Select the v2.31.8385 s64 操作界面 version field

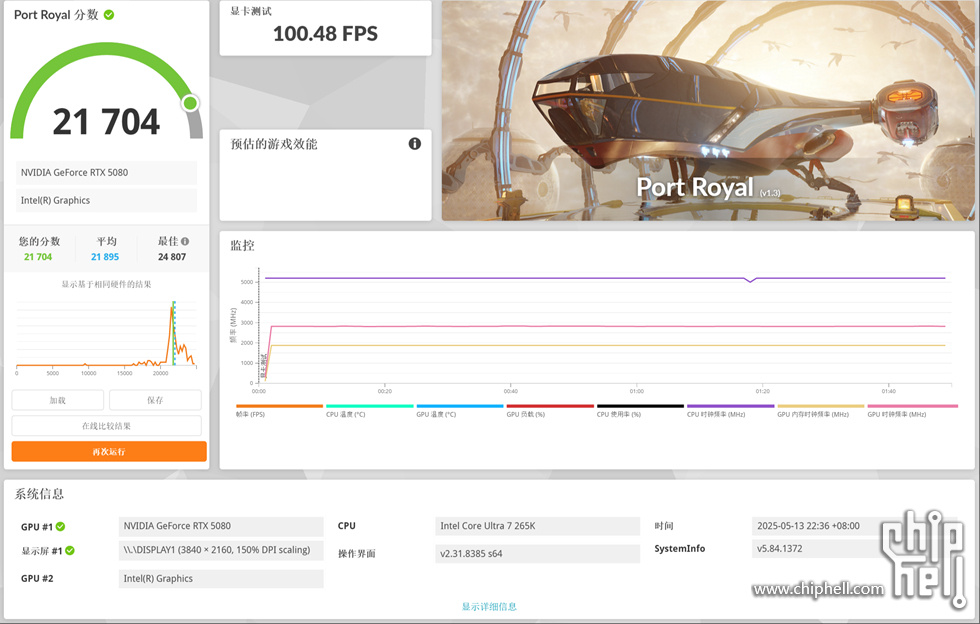click(538, 553)
